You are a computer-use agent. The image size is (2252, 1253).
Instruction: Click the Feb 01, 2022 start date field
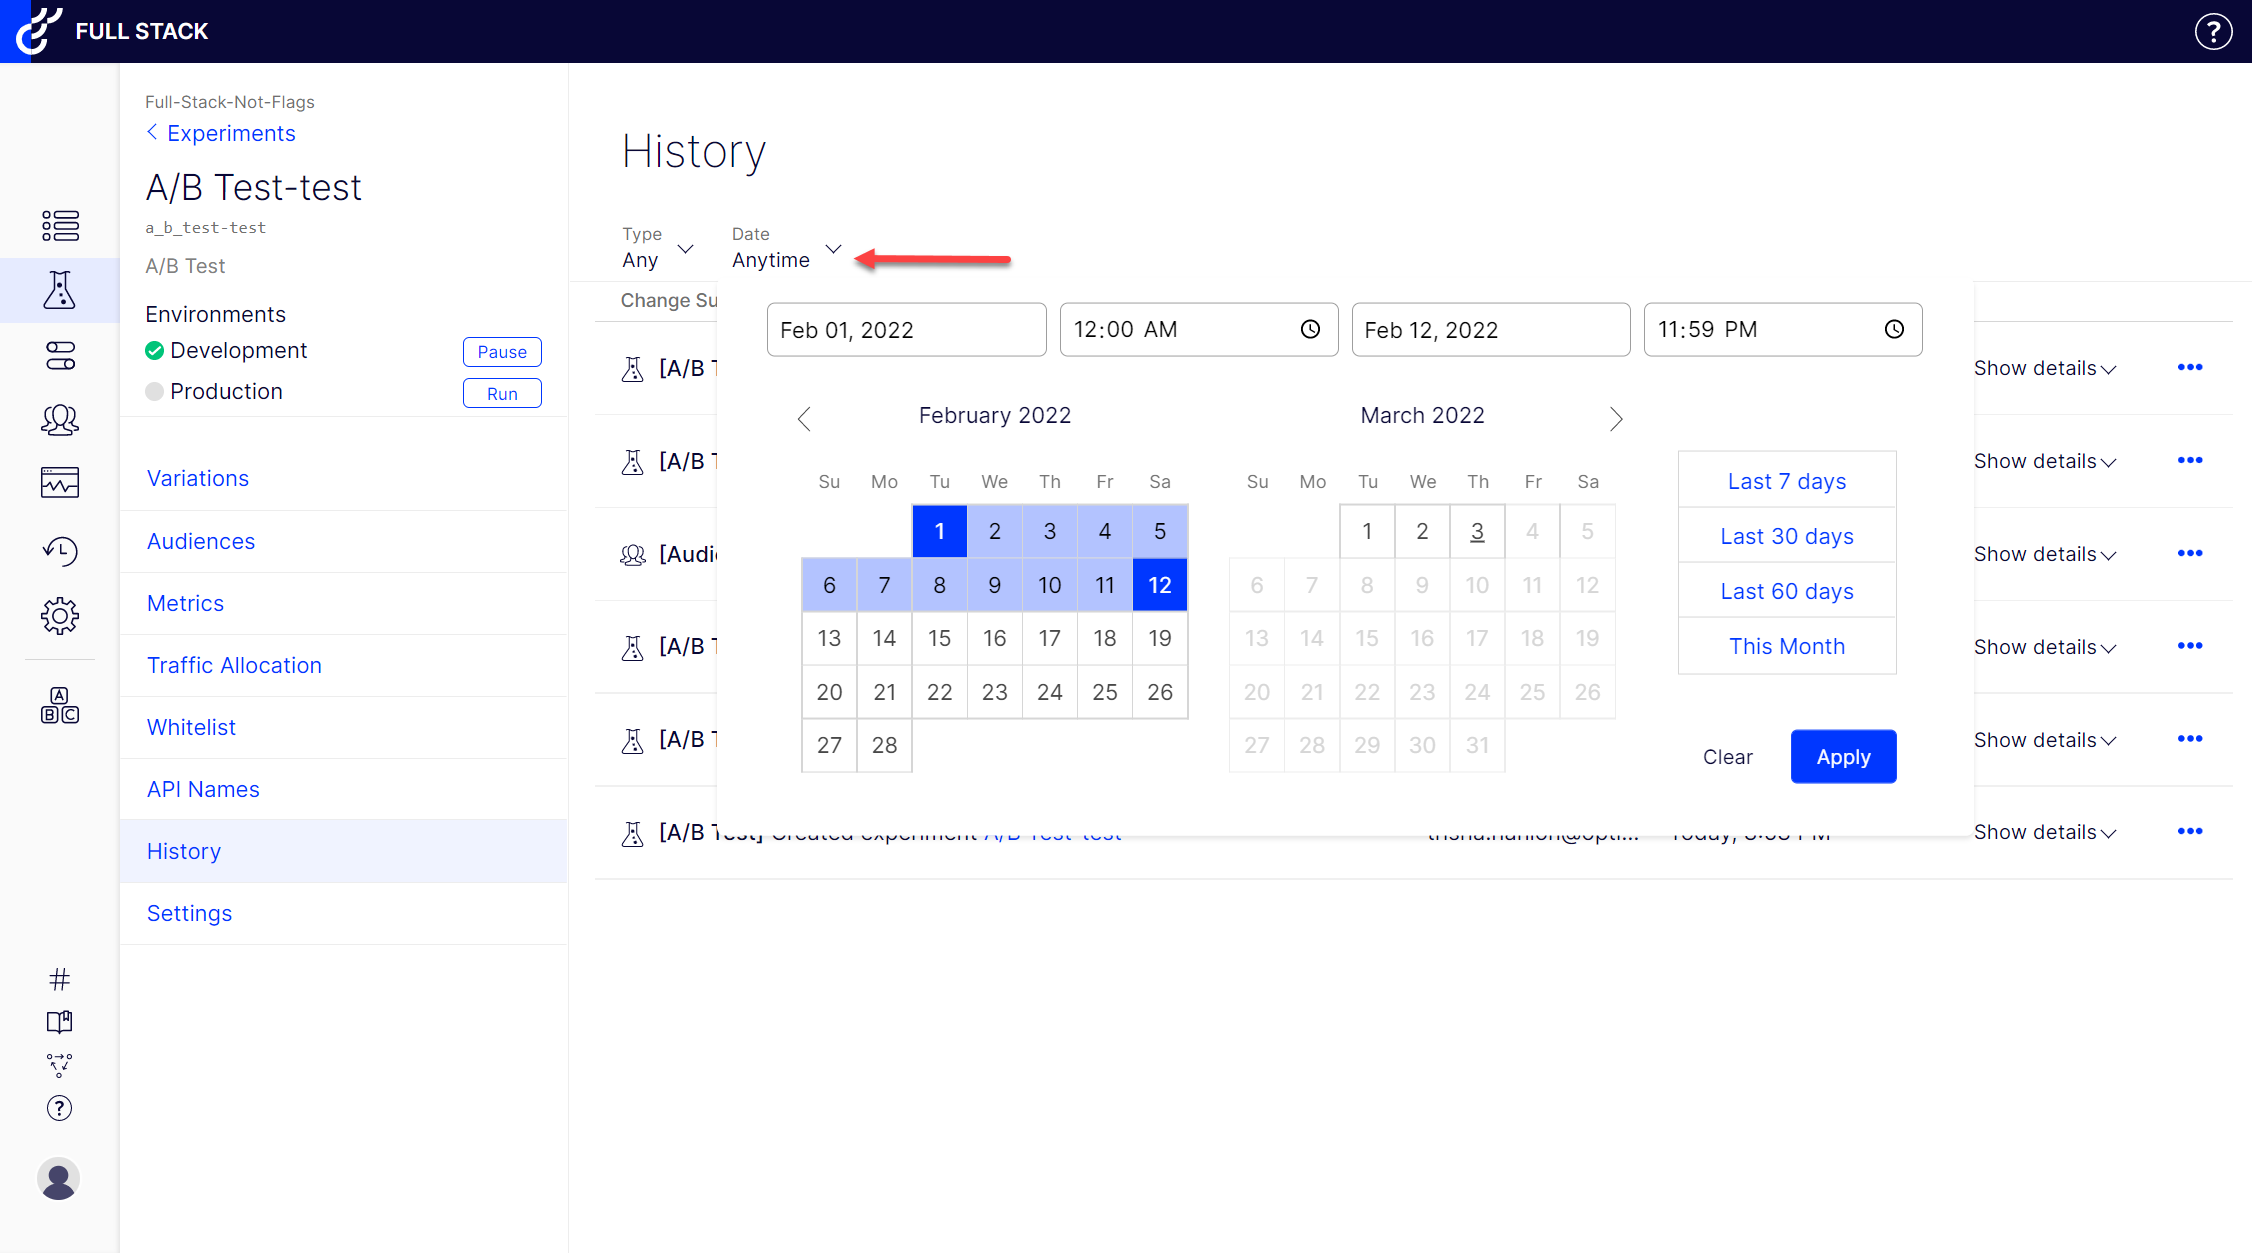906,330
